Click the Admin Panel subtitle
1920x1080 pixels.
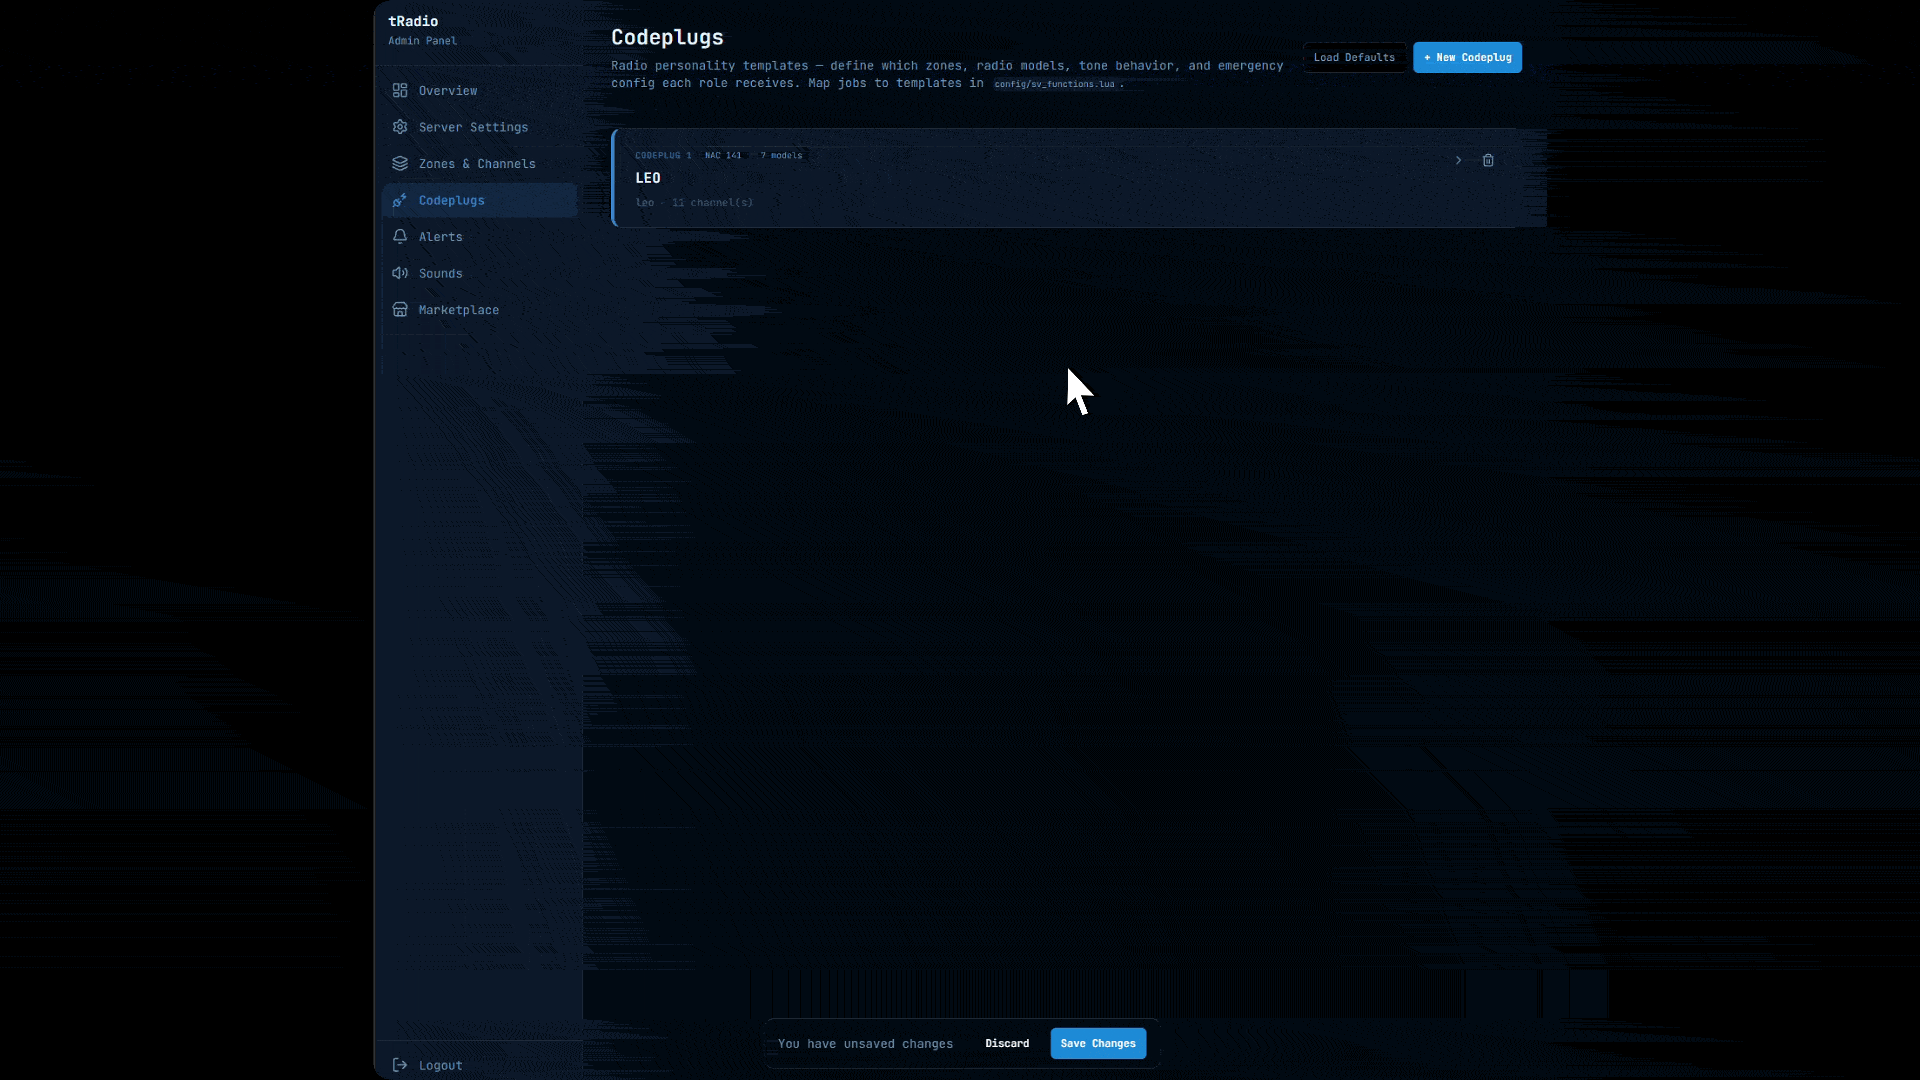[x=422, y=41]
